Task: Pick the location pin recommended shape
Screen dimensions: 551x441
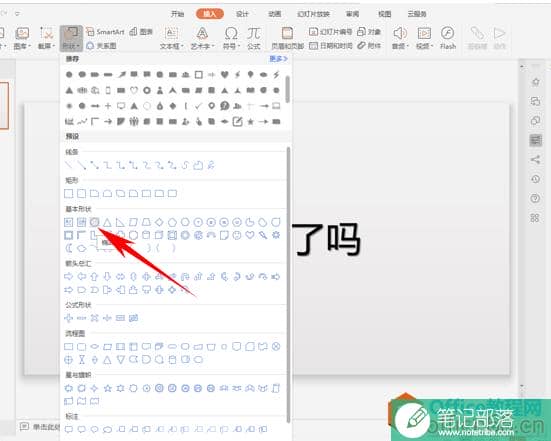Action: (212, 106)
